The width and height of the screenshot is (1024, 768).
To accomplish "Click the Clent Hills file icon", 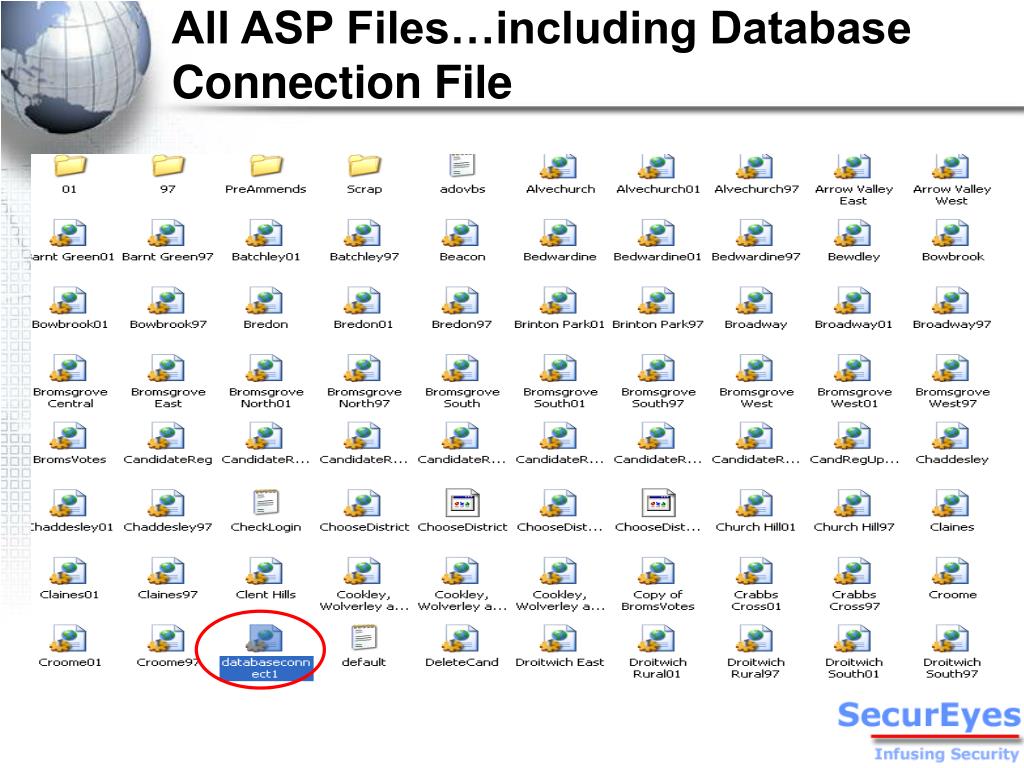I will point(266,571).
